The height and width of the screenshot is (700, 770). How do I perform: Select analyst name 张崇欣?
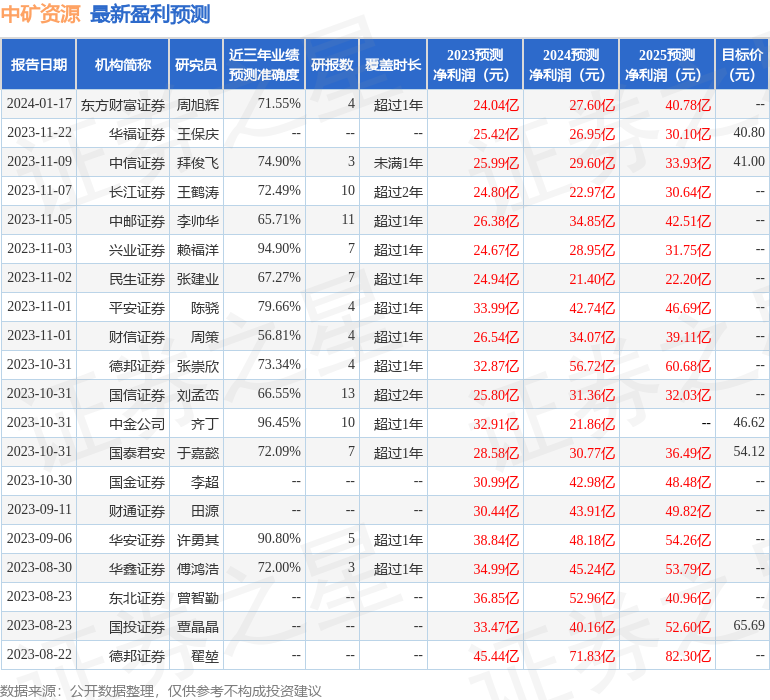point(197,366)
